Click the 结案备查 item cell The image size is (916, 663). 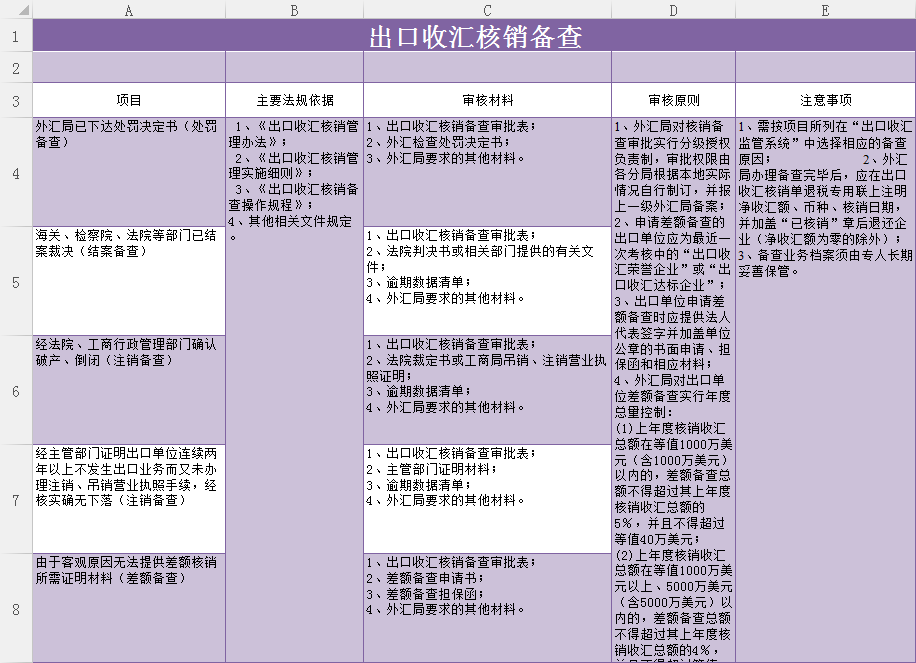tap(129, 281)
